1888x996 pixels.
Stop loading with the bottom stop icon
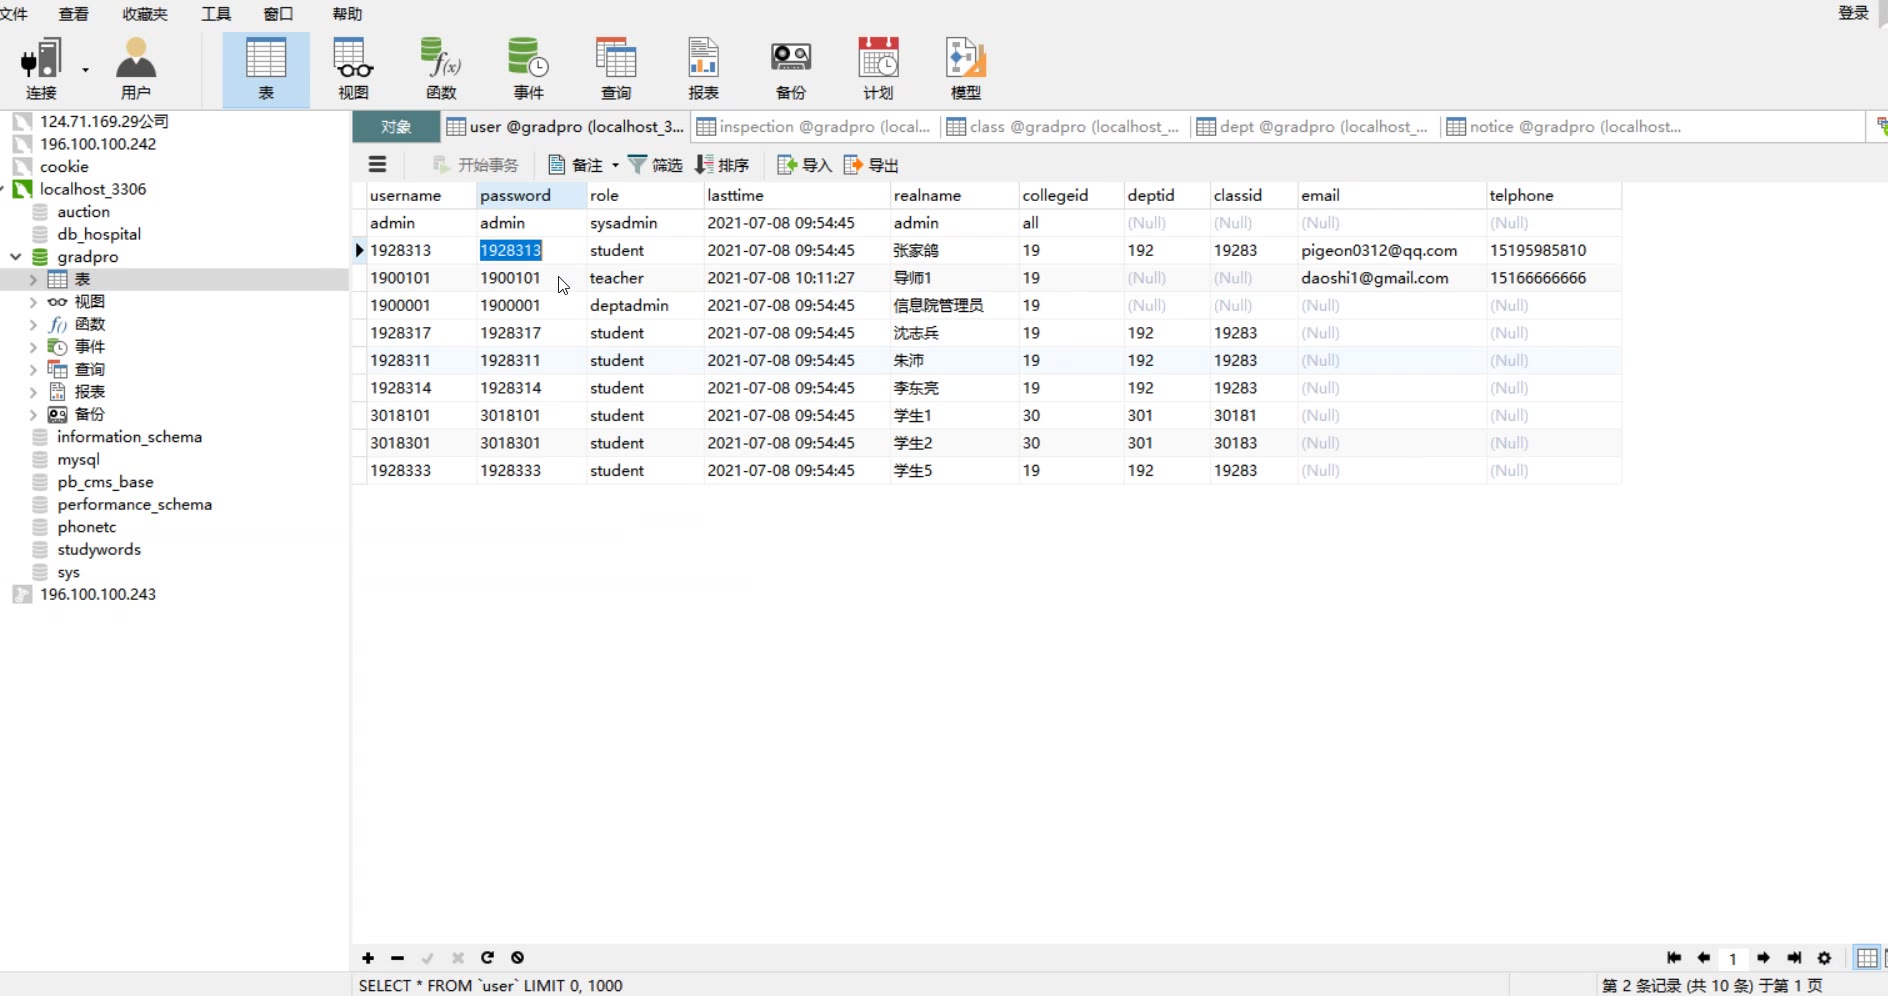coord(517,958)
